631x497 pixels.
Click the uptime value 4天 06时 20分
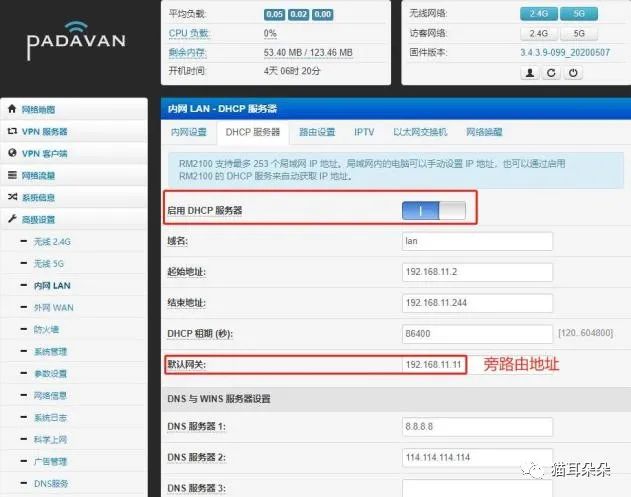(x=292, y=71)
